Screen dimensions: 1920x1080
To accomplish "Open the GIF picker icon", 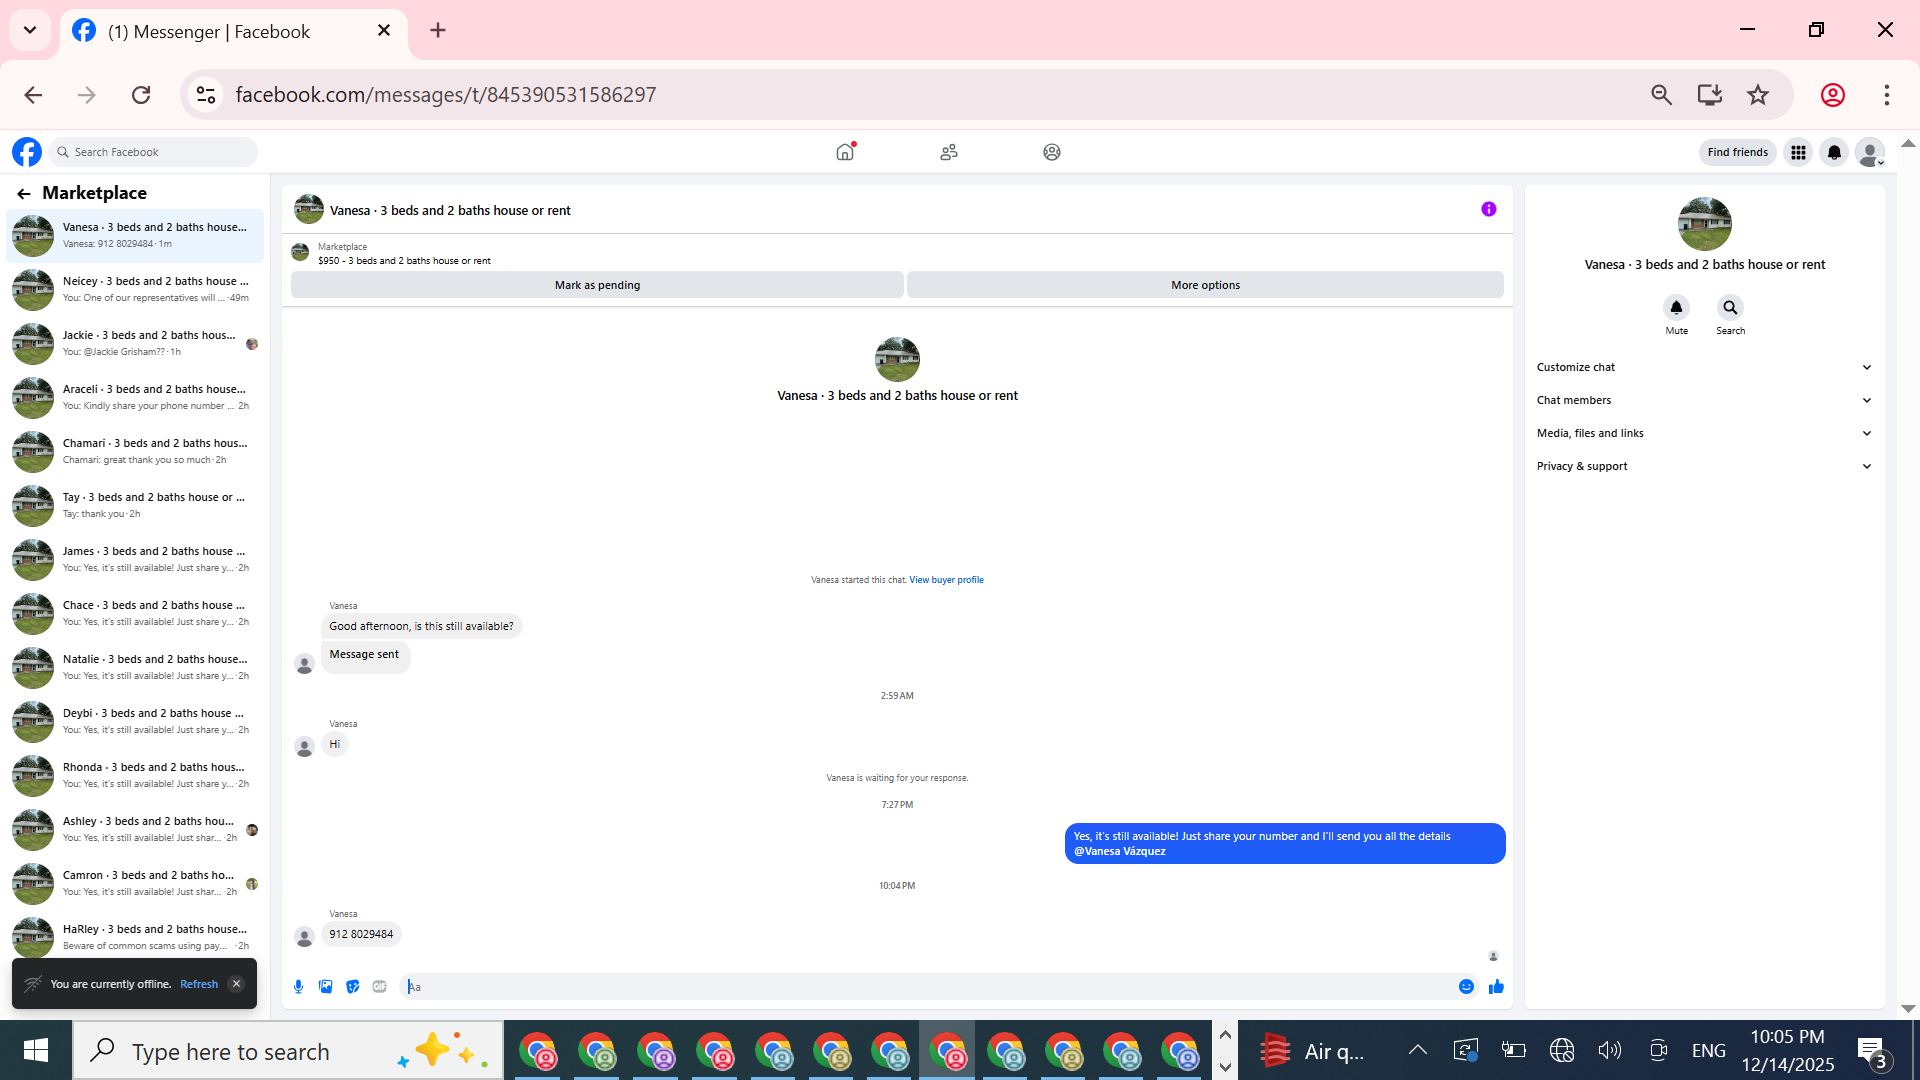I will tap(379, 987).
